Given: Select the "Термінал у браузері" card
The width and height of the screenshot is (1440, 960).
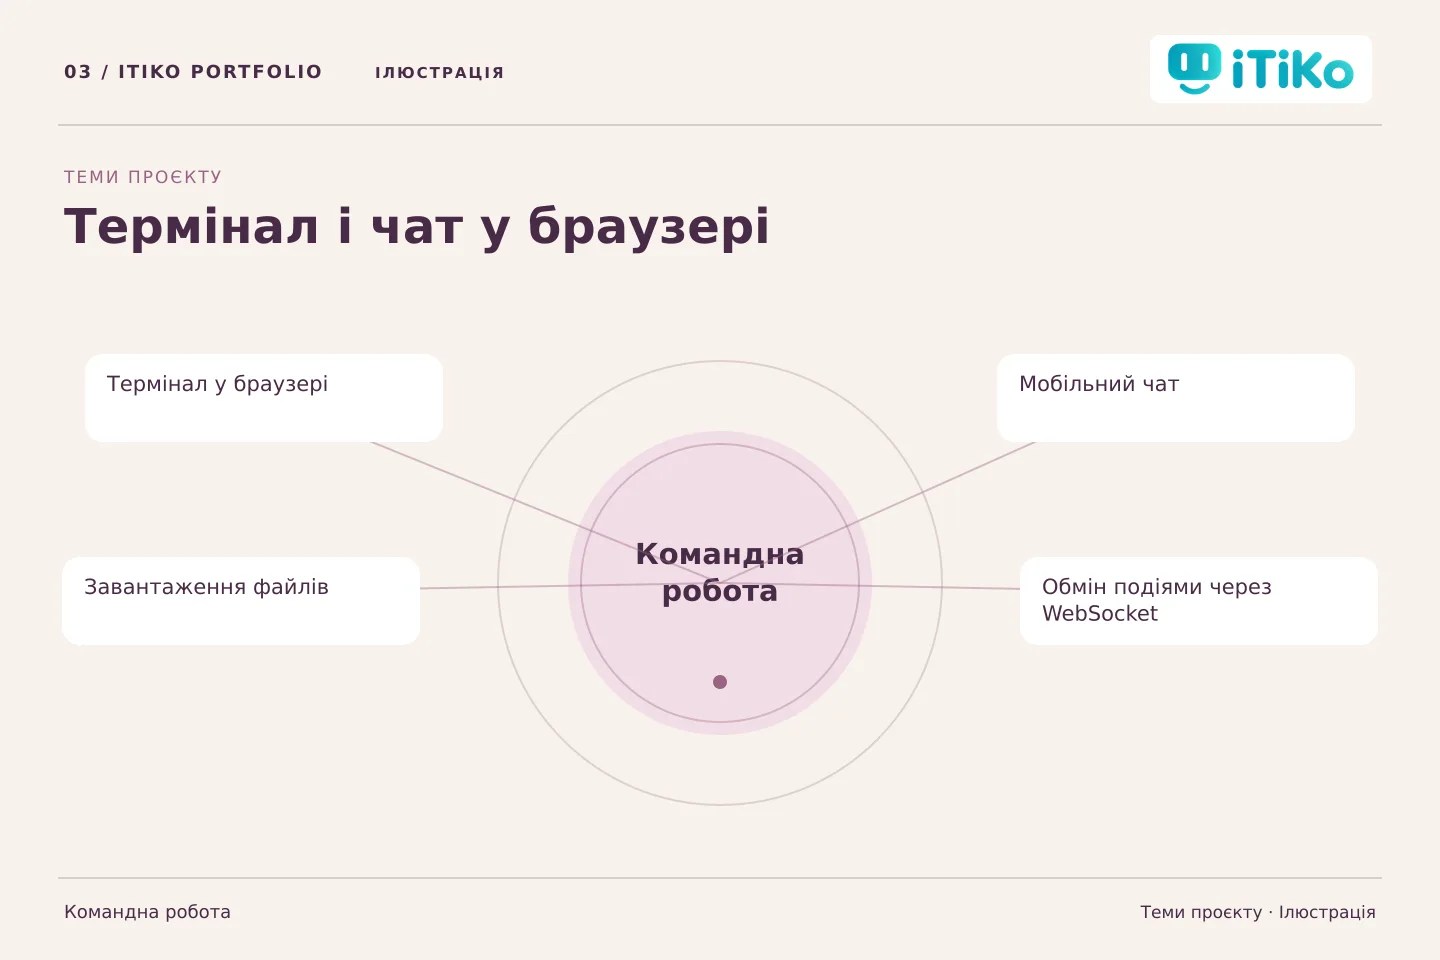Looking at the screenshot, I should pos(264,398).
